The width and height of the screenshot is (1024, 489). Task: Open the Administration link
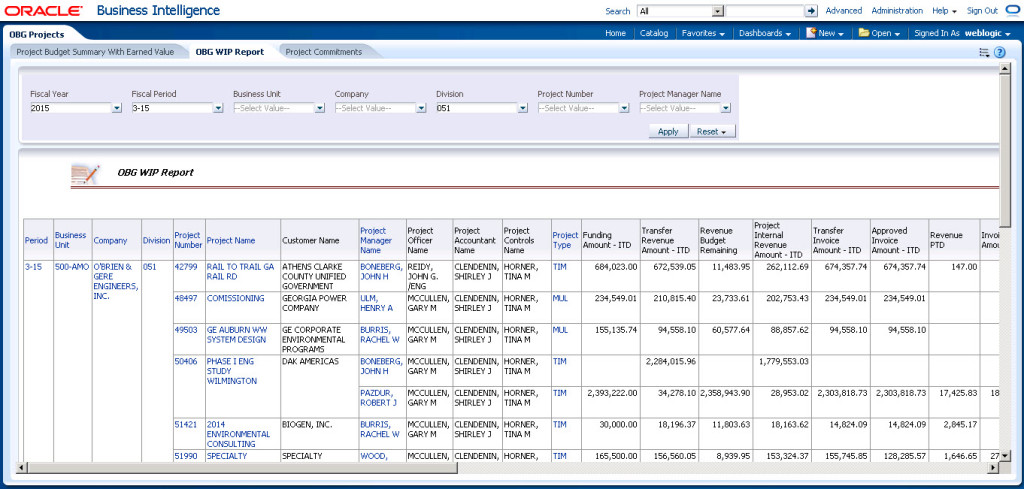(x=897, y=11)
